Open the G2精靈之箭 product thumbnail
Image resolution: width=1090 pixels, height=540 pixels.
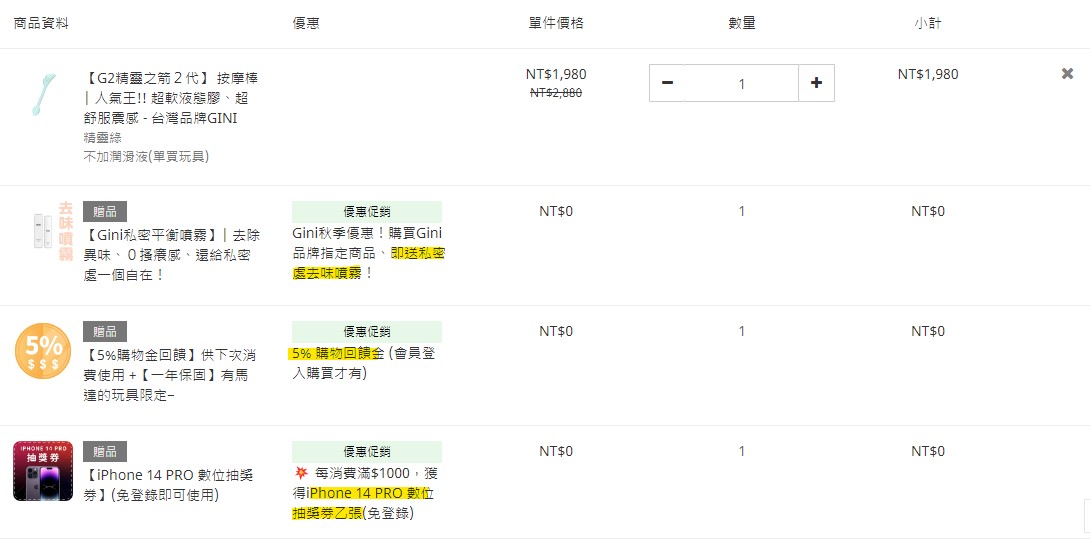[x=43, y=94]
